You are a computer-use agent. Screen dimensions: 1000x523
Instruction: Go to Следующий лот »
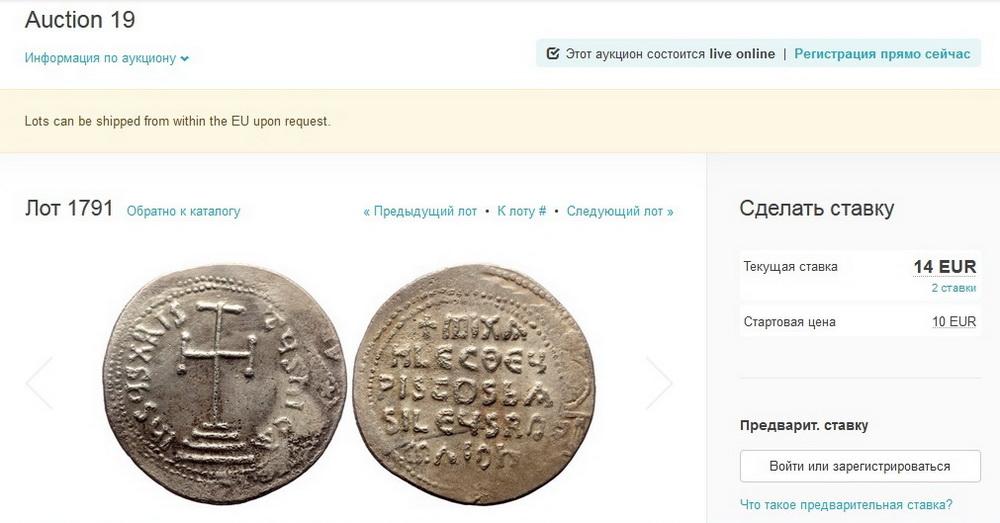(620, 211)
